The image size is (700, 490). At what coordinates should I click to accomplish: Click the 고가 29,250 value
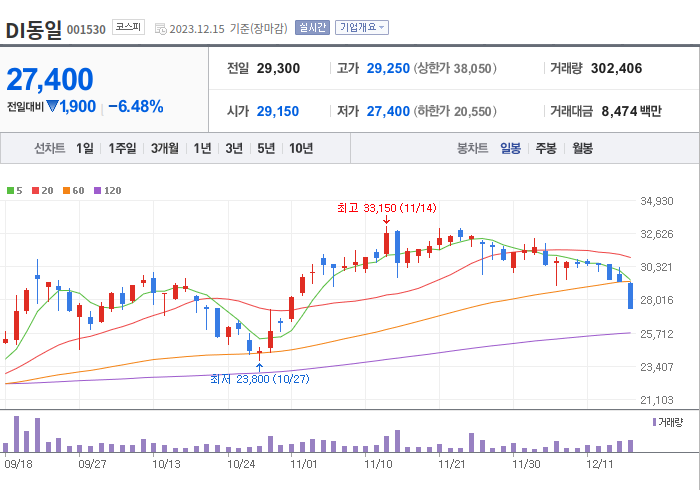click(x=388, y=68)
